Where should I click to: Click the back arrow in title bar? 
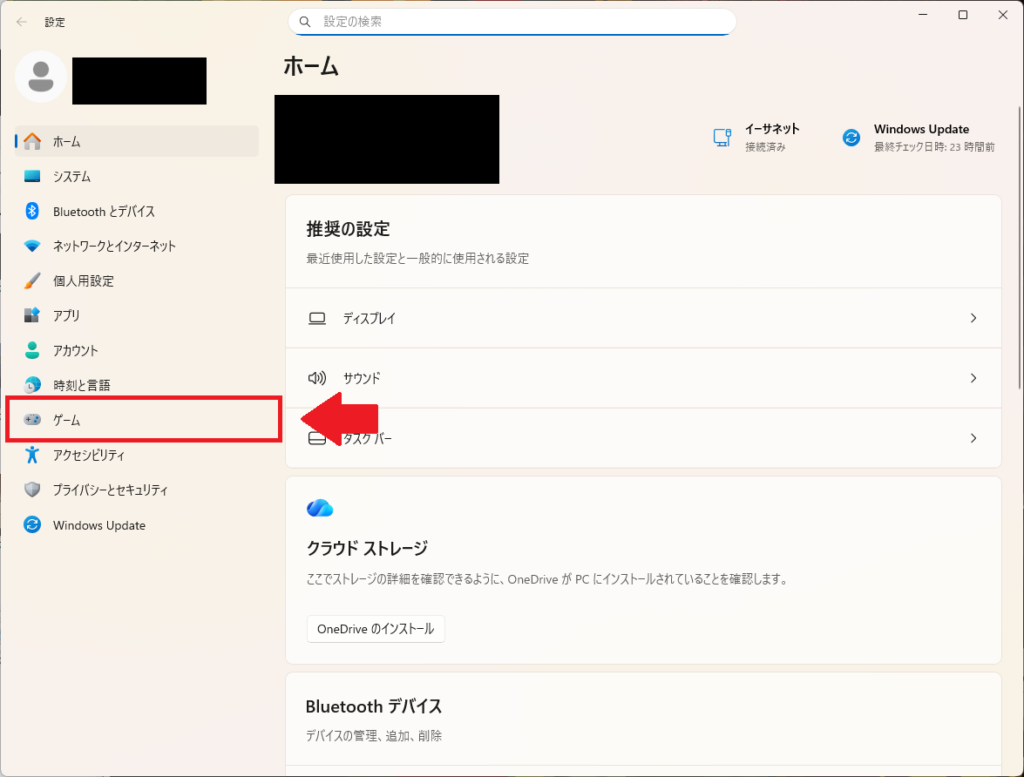tap(22, 21)
